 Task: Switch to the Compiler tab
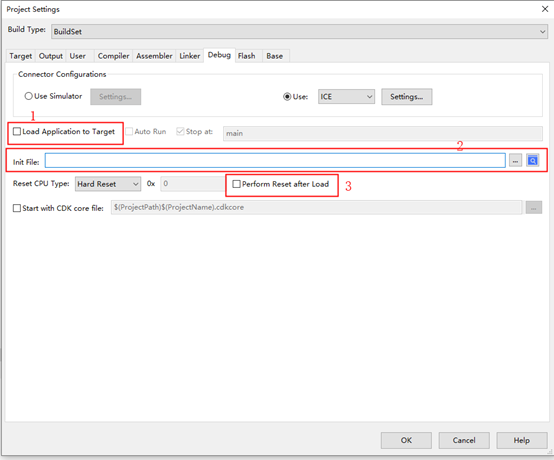point(113,56)
